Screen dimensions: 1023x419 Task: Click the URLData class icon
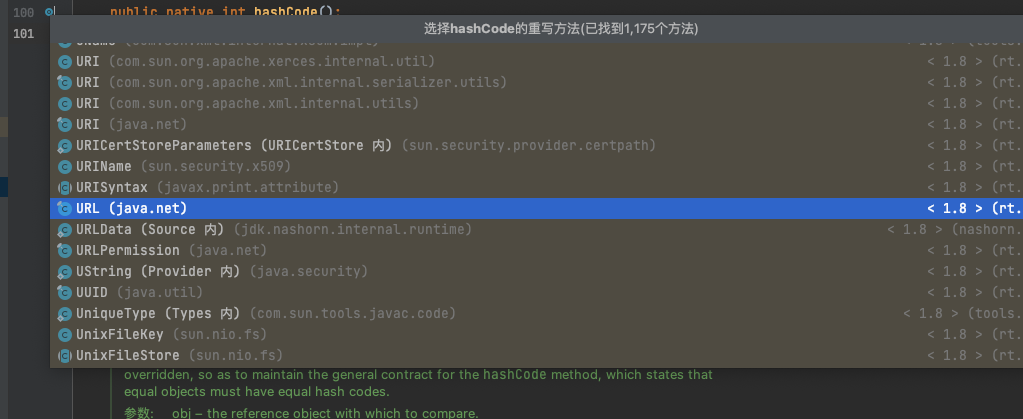64,230
